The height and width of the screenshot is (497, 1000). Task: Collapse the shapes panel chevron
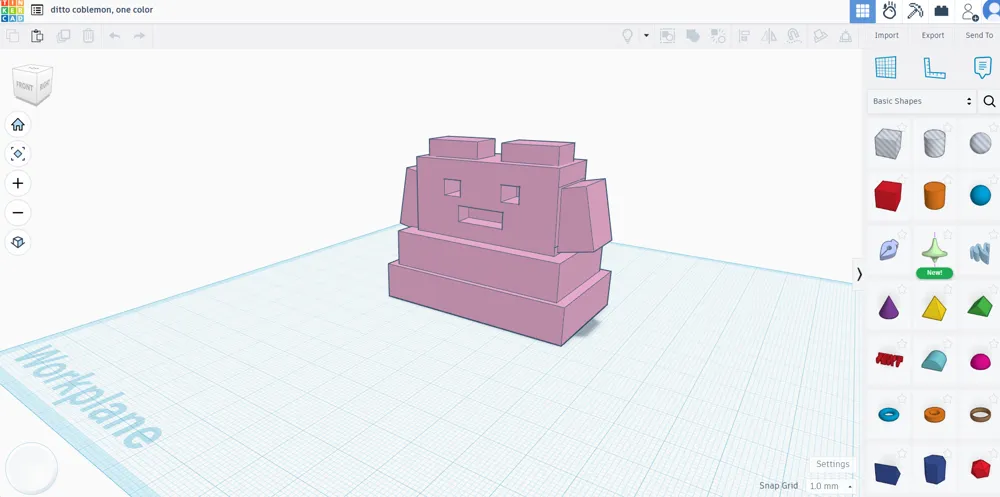[859, 274]
